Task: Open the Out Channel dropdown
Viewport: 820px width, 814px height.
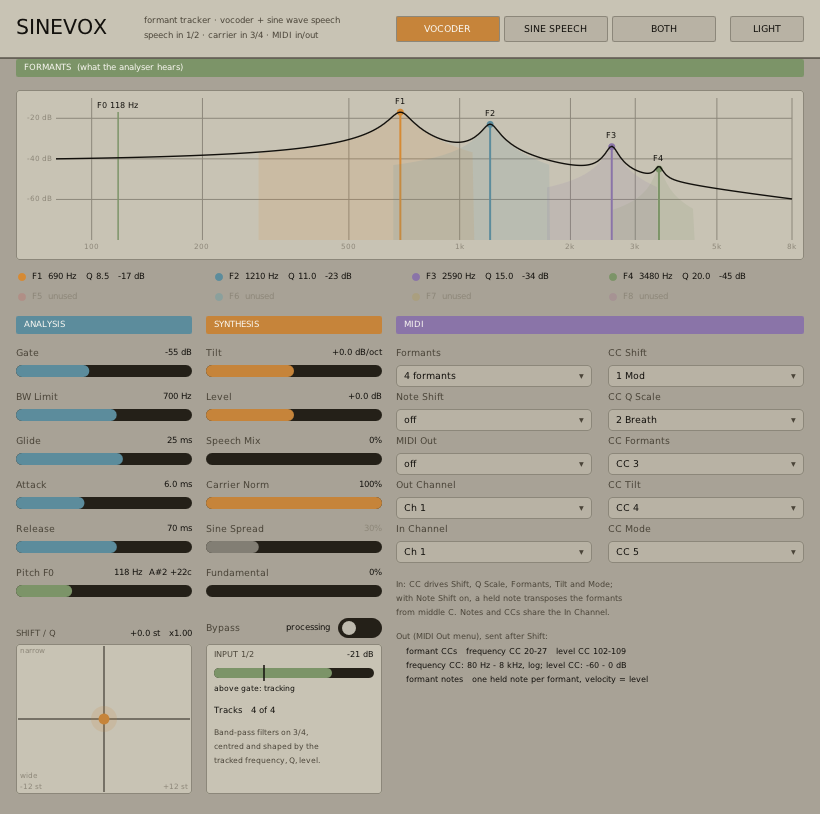Action: point(494,508)
